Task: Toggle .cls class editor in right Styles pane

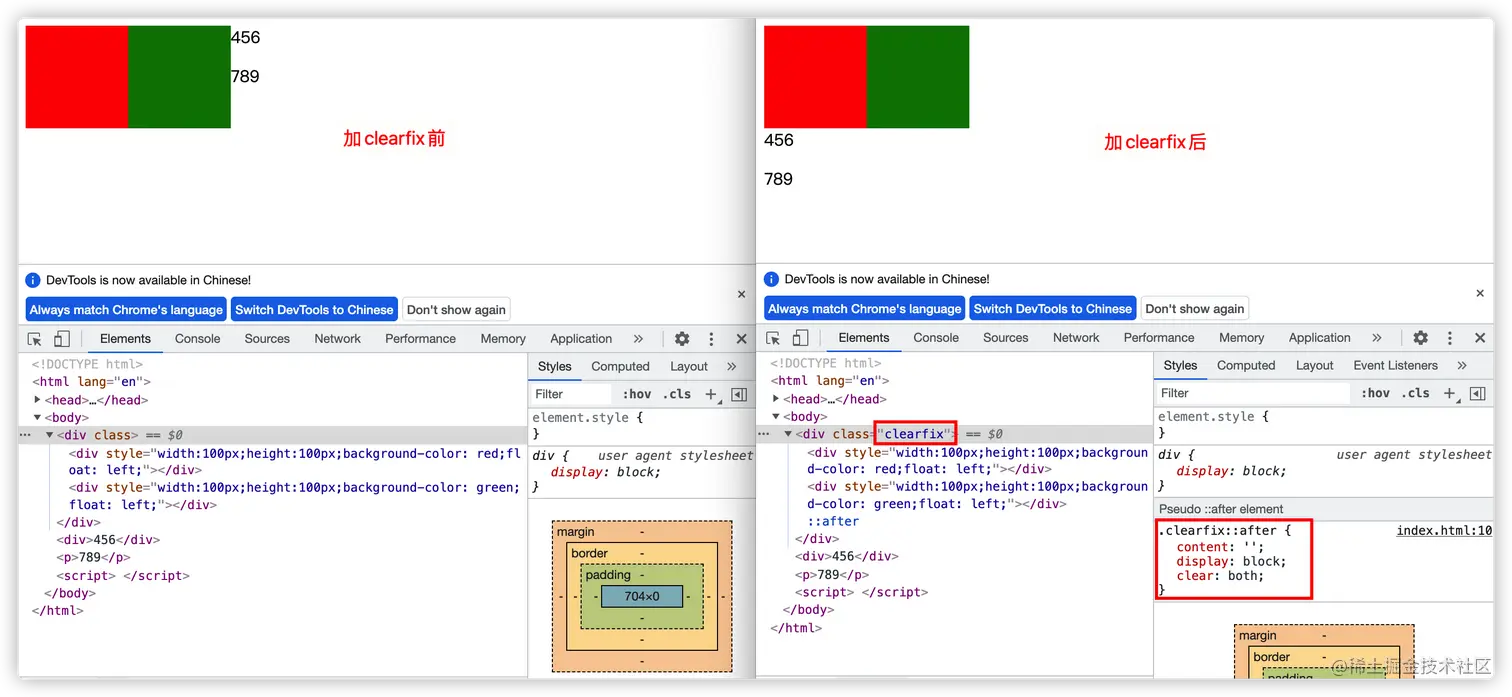Action: tap(1416, 393)
